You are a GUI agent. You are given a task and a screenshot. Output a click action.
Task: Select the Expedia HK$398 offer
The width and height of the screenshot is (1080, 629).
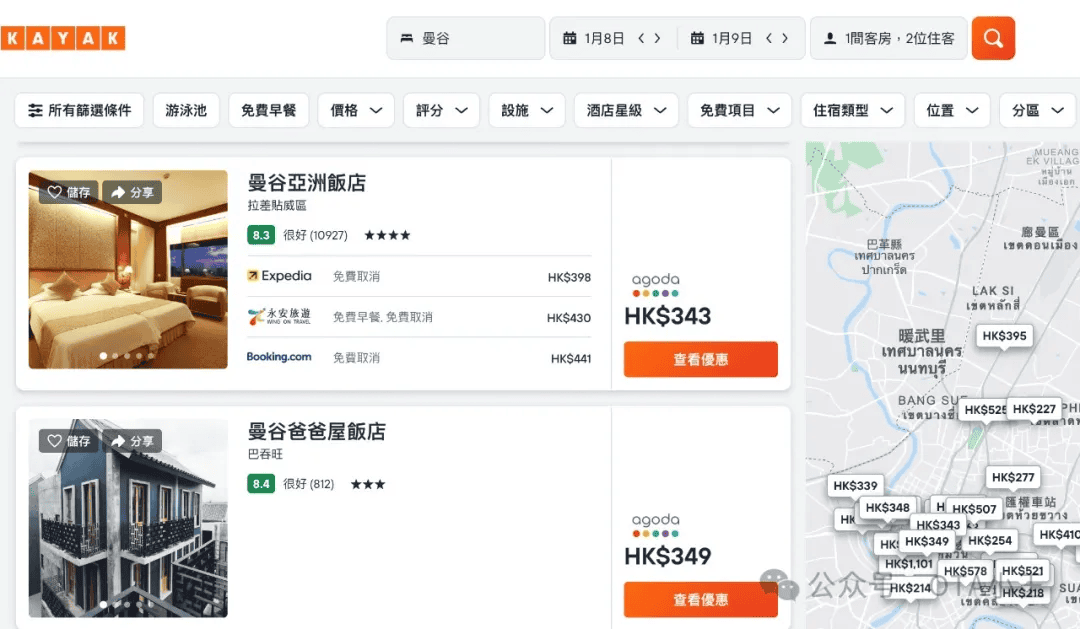[419, 276]
